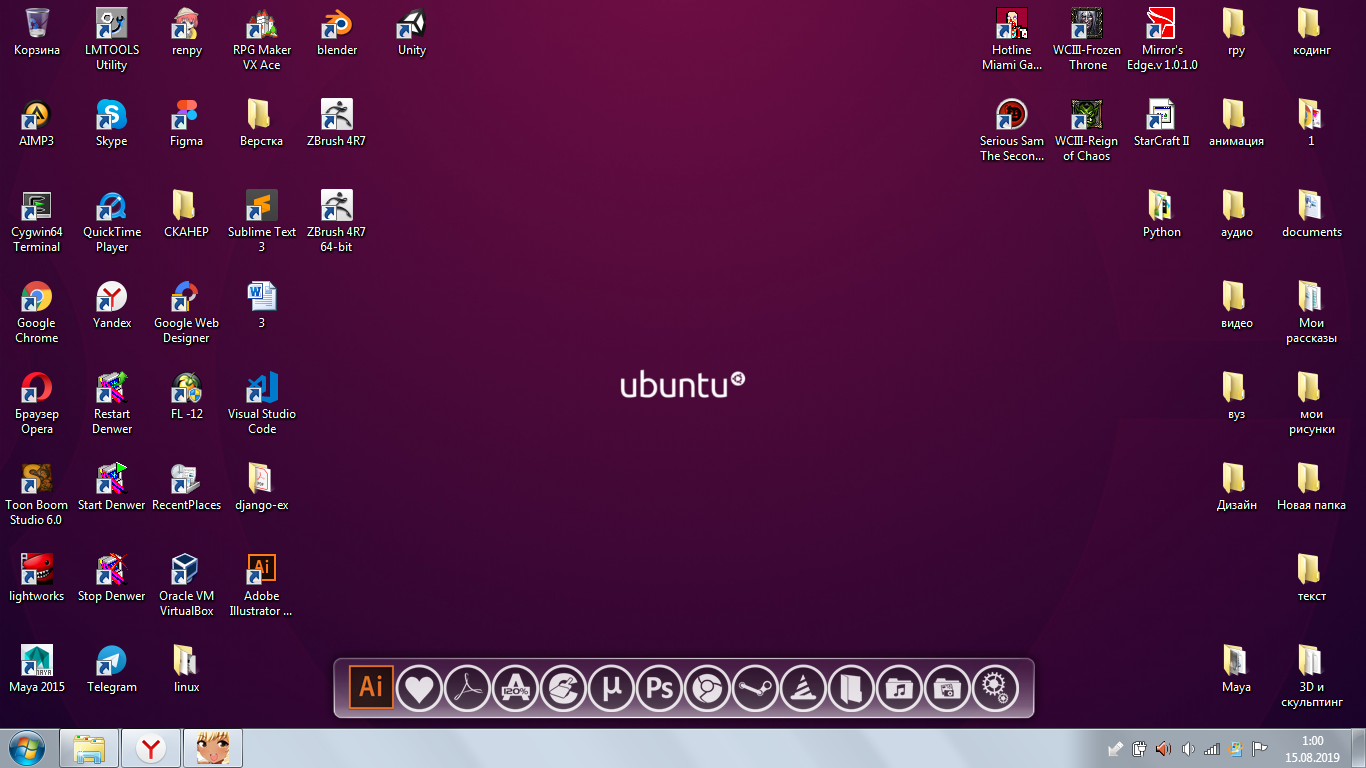Select the lightworks desktop shortcut
Viewport: 1366px width, 768px height.
37,578
